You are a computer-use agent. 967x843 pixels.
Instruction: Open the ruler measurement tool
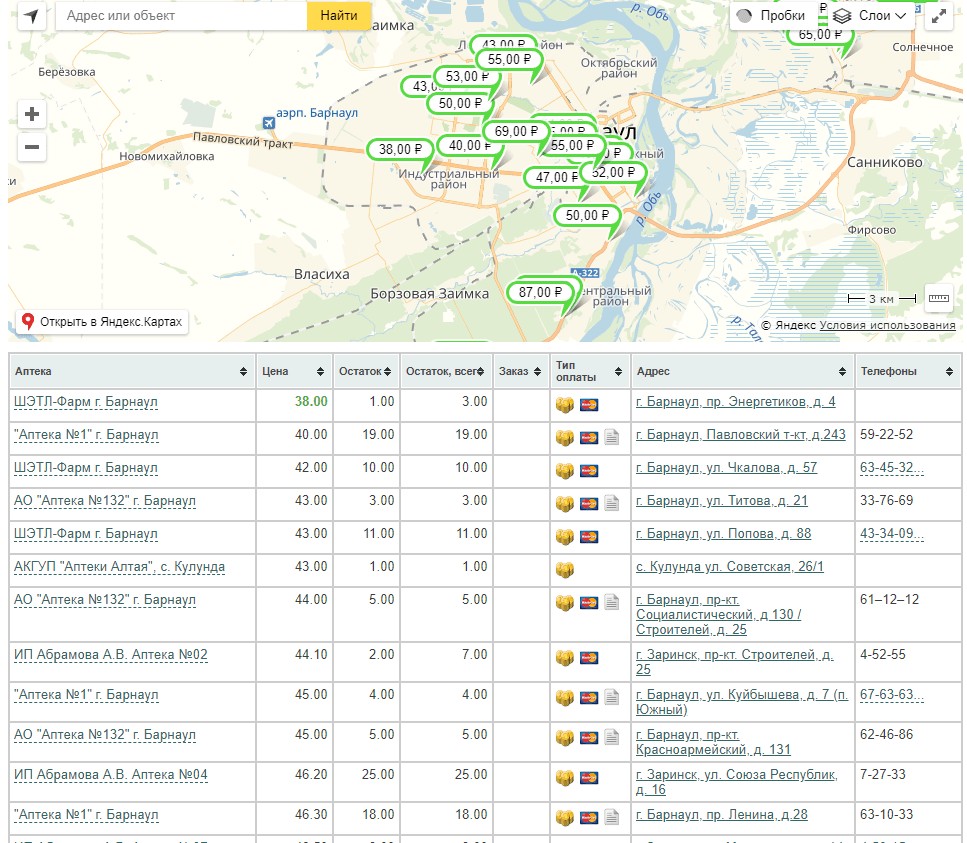[x=939, y=298]
